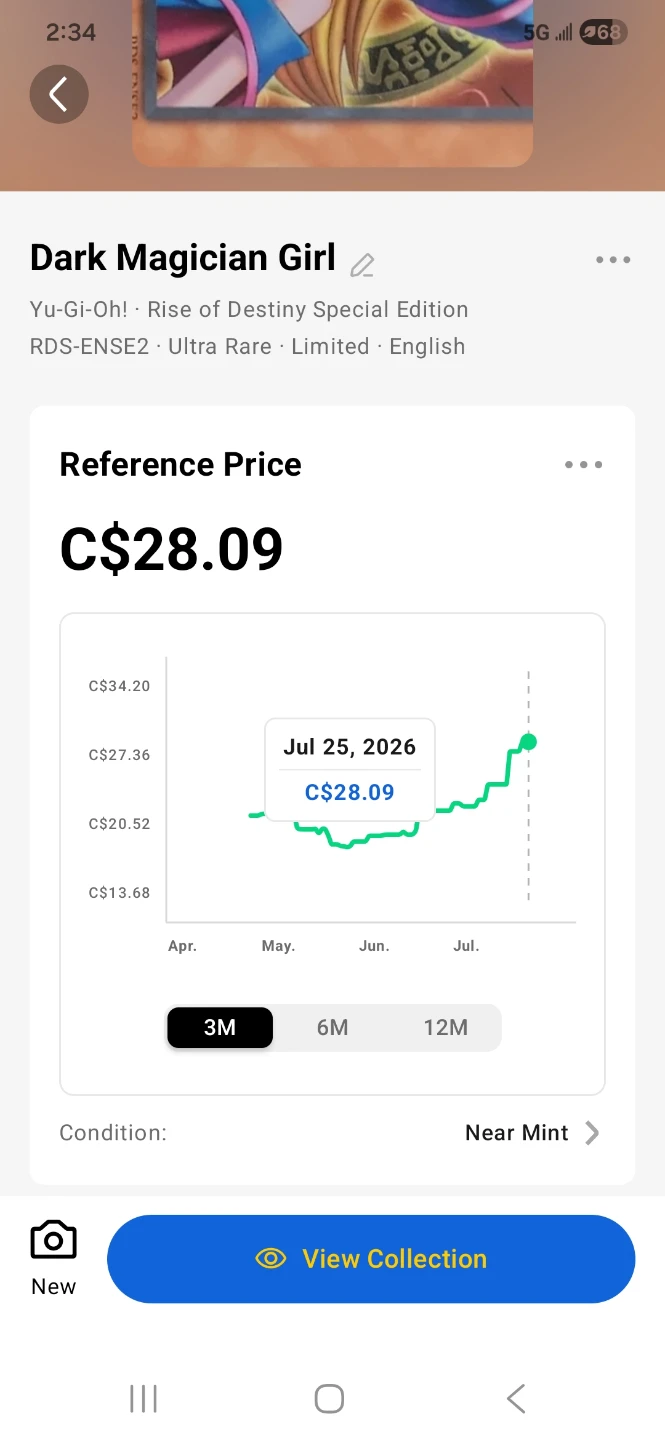Viewport: 665px width, 1440px height.
Task: Edit card name with pencil icon
Action: coord(362,265)
